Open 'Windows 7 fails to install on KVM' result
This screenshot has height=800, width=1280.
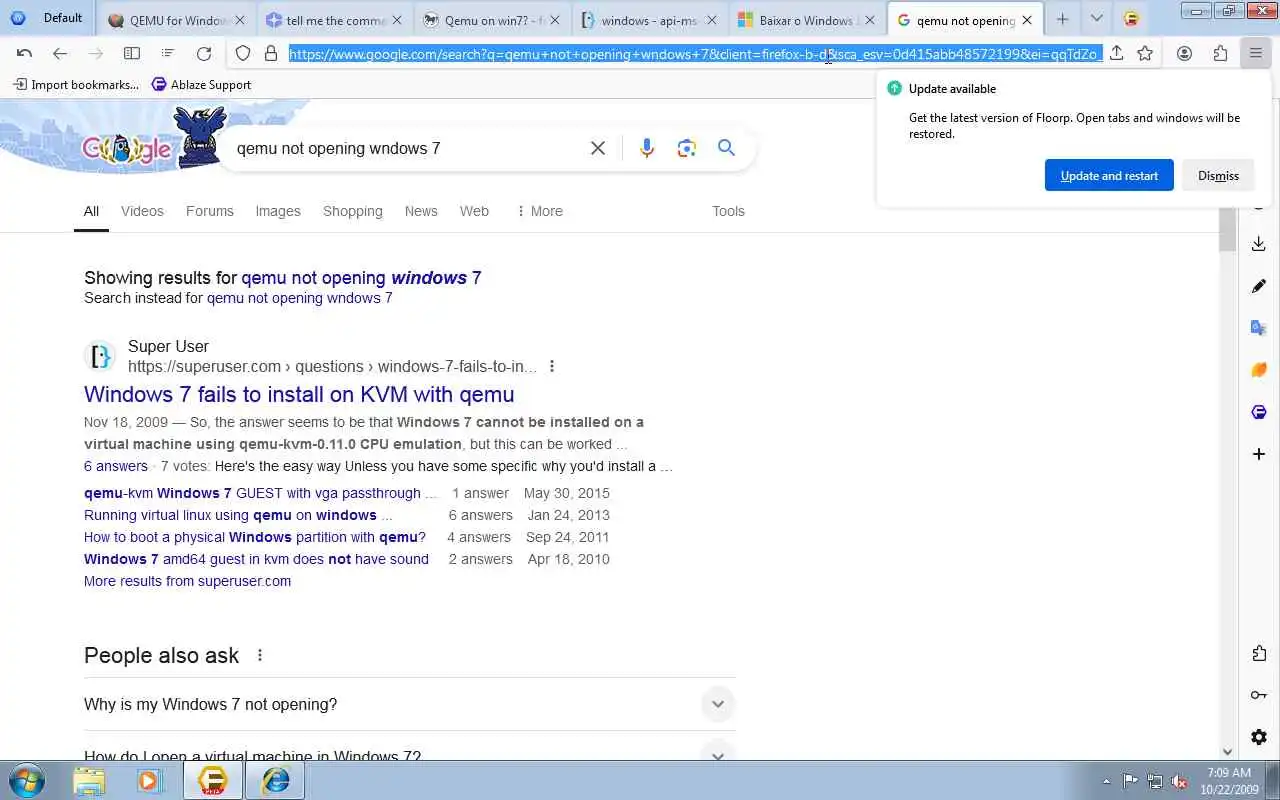(299, 394)
